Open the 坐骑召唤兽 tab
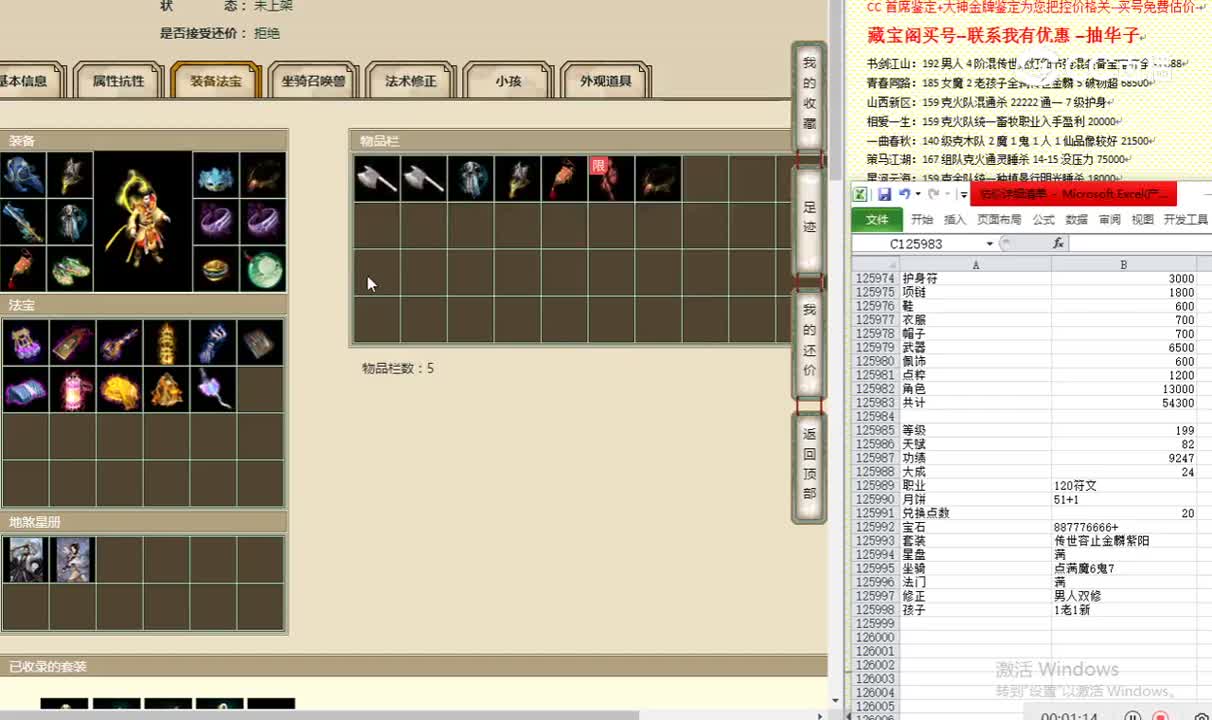Viewport: 1212px width, 720px height. pos(313,81)
